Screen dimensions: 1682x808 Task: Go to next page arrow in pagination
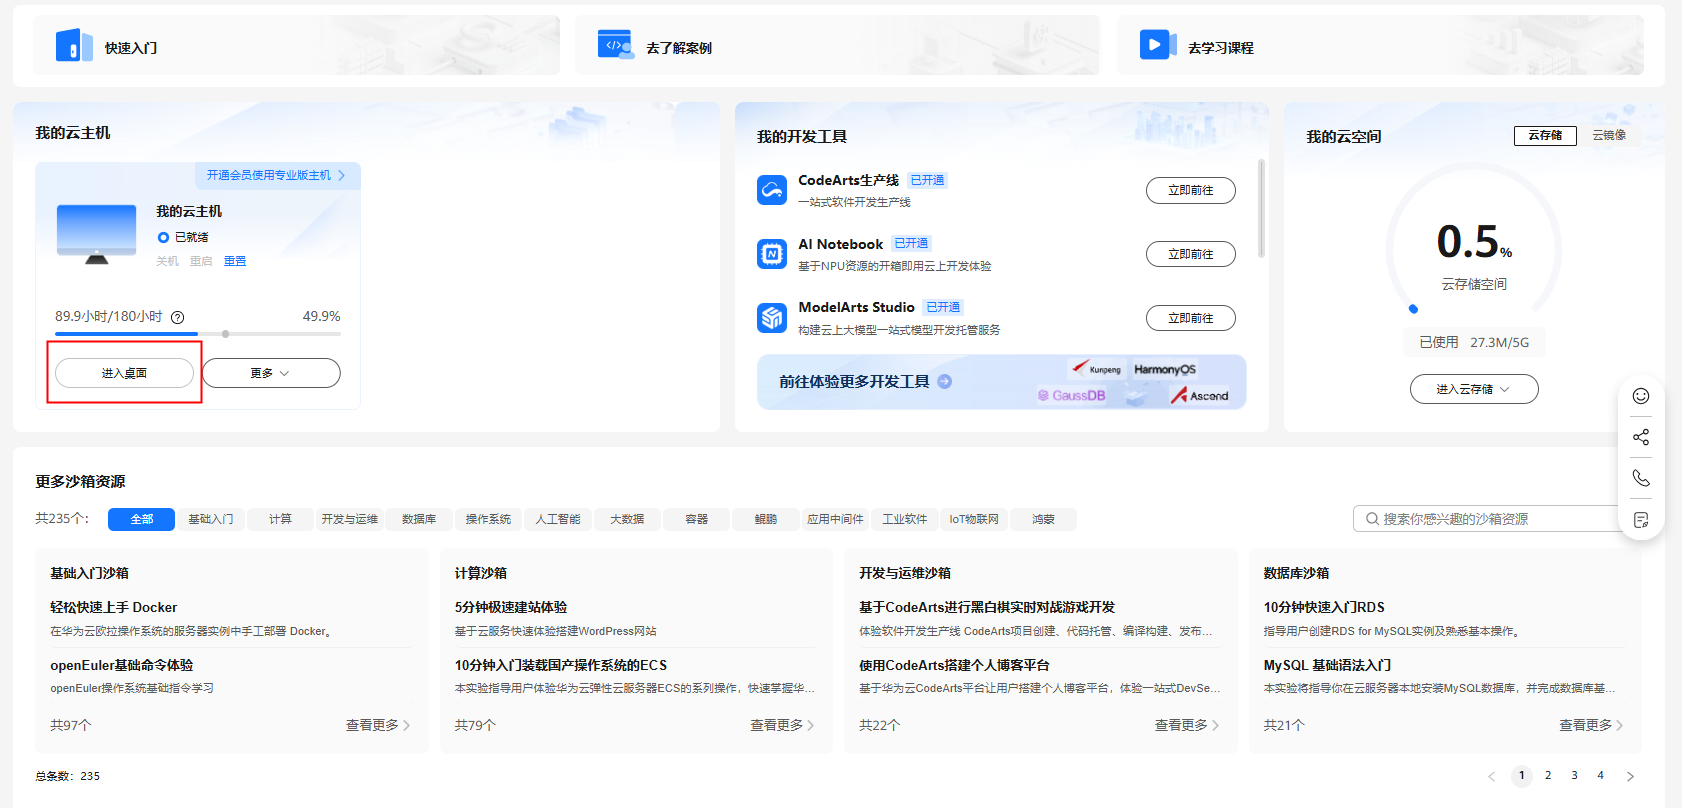pyautogui.click(x=1630, y=776)
